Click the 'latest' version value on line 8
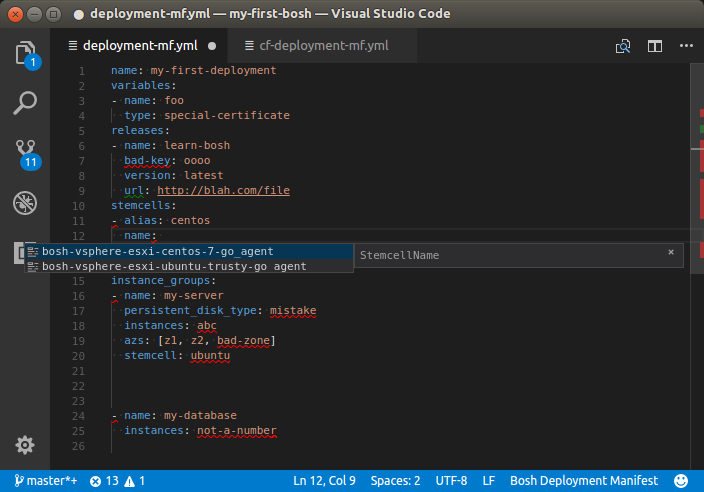Screen dimensions: 704x492 click(x=203, y=175)
